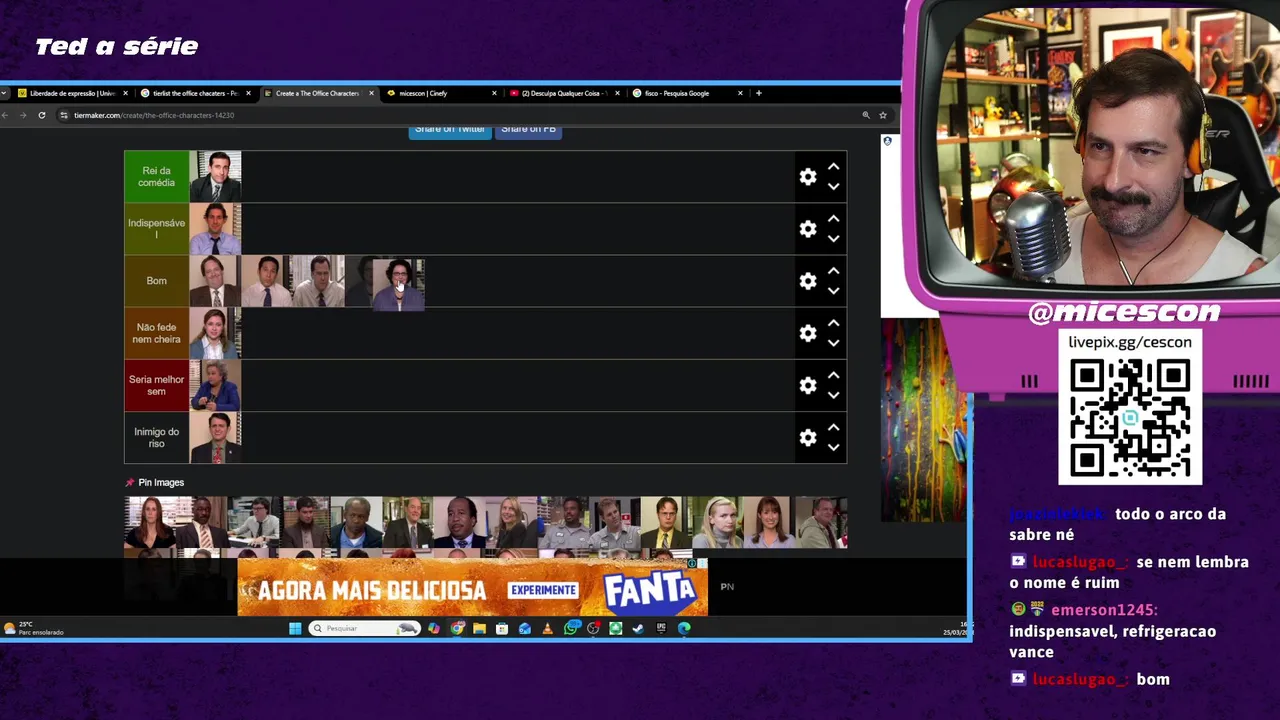Click the olive Indispensável tier label
The height and width of the screenshot is (720, 1280).
click(157, 229)
